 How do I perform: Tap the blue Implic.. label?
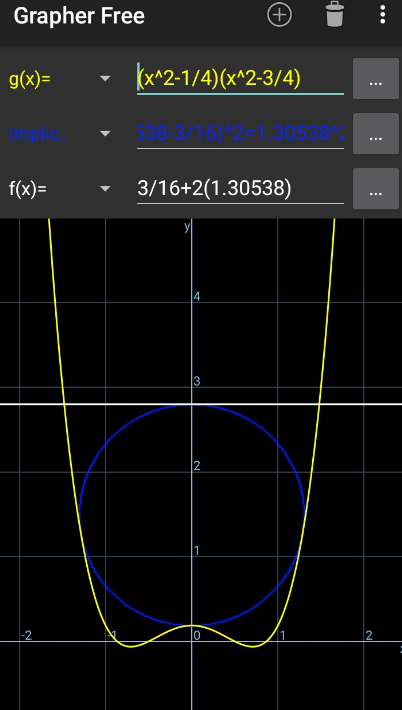coord(38,134)
